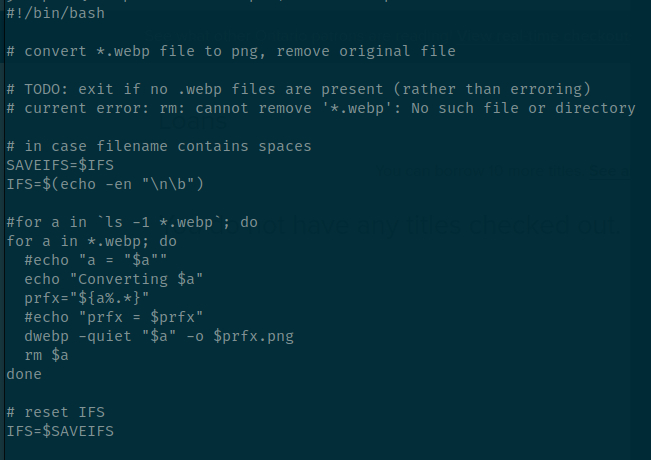Click the 'done' keyword ending the loop
The height and width of the screenshot is (460, 651).
click(x=24, y=374)
